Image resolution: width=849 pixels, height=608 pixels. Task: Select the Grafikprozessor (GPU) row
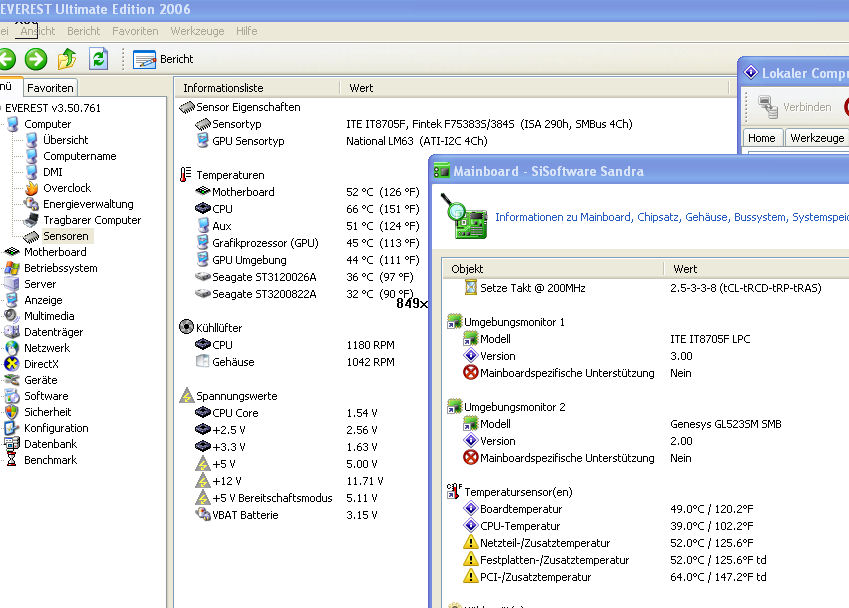click(x=307, y=243)
